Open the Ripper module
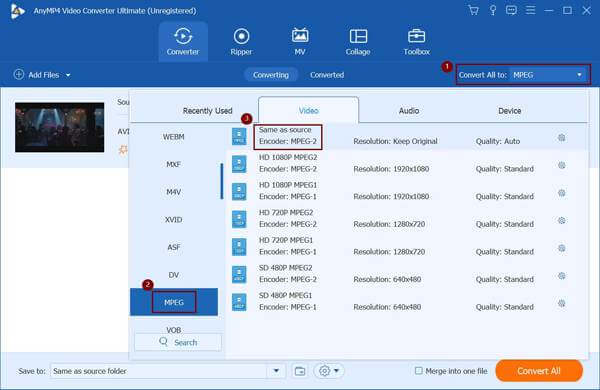Image resolution: width=600 pixels, height=390 pixels. pyautogui.click(x=241, y=41)
